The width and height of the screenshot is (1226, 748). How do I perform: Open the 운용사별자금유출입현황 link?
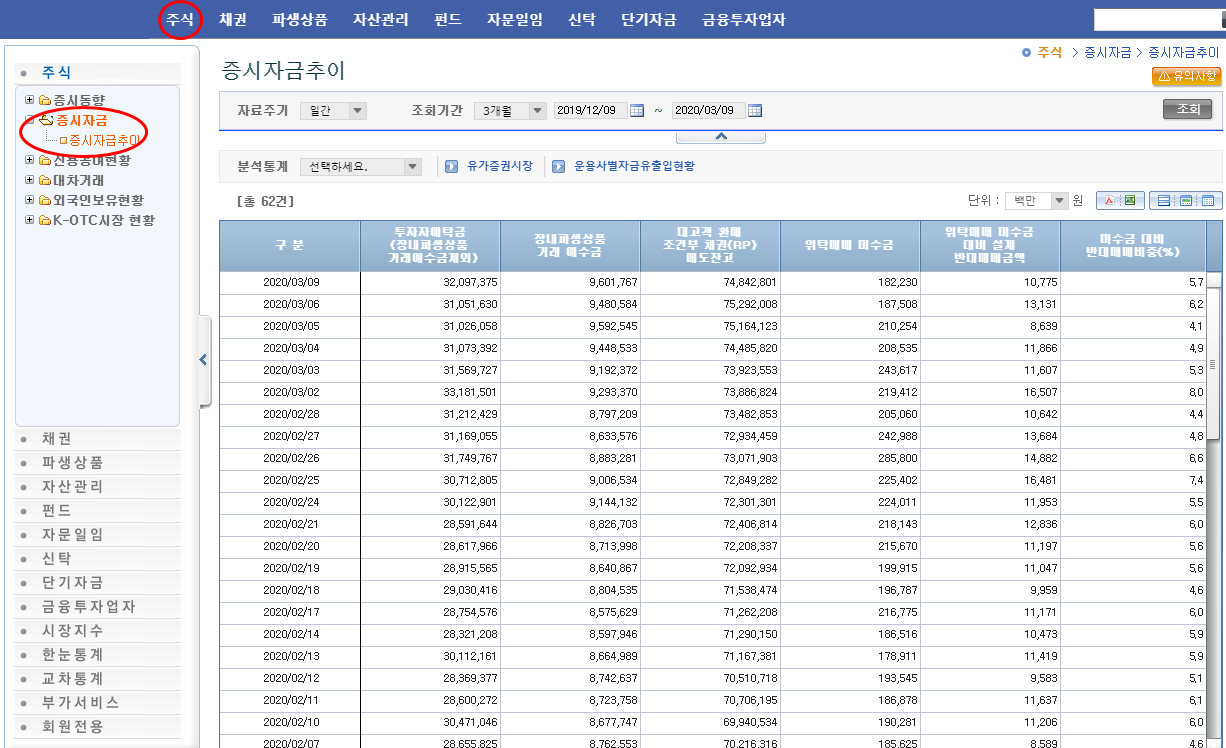[x=634, y=166]
